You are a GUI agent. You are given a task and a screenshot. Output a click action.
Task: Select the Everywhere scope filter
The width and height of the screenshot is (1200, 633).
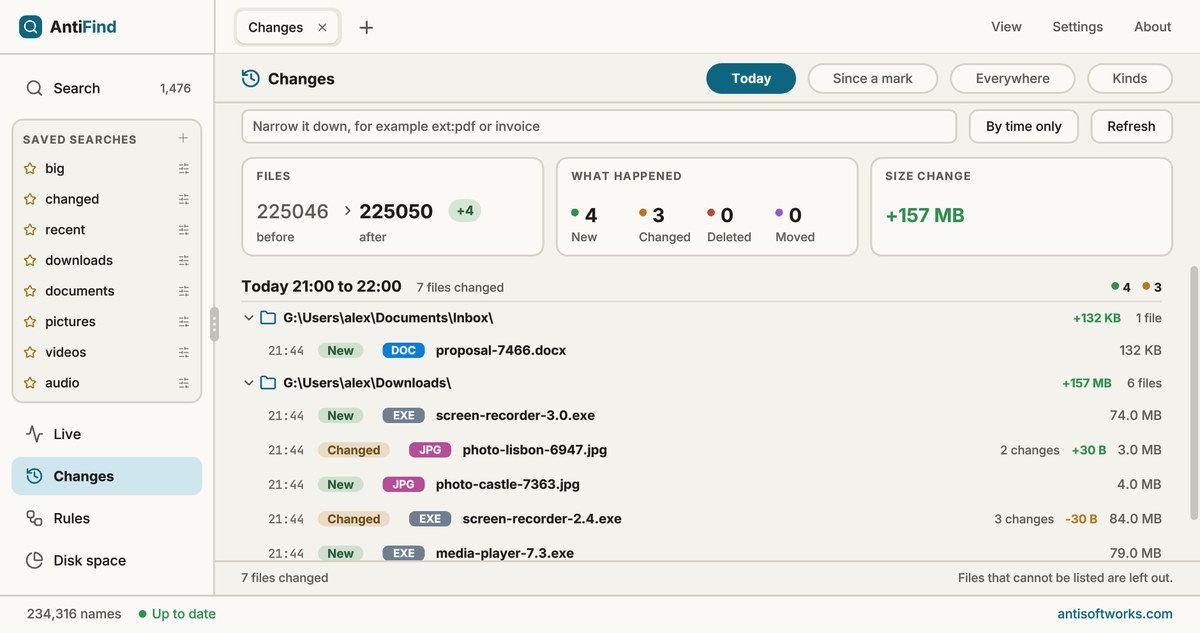pos(1012,78)
